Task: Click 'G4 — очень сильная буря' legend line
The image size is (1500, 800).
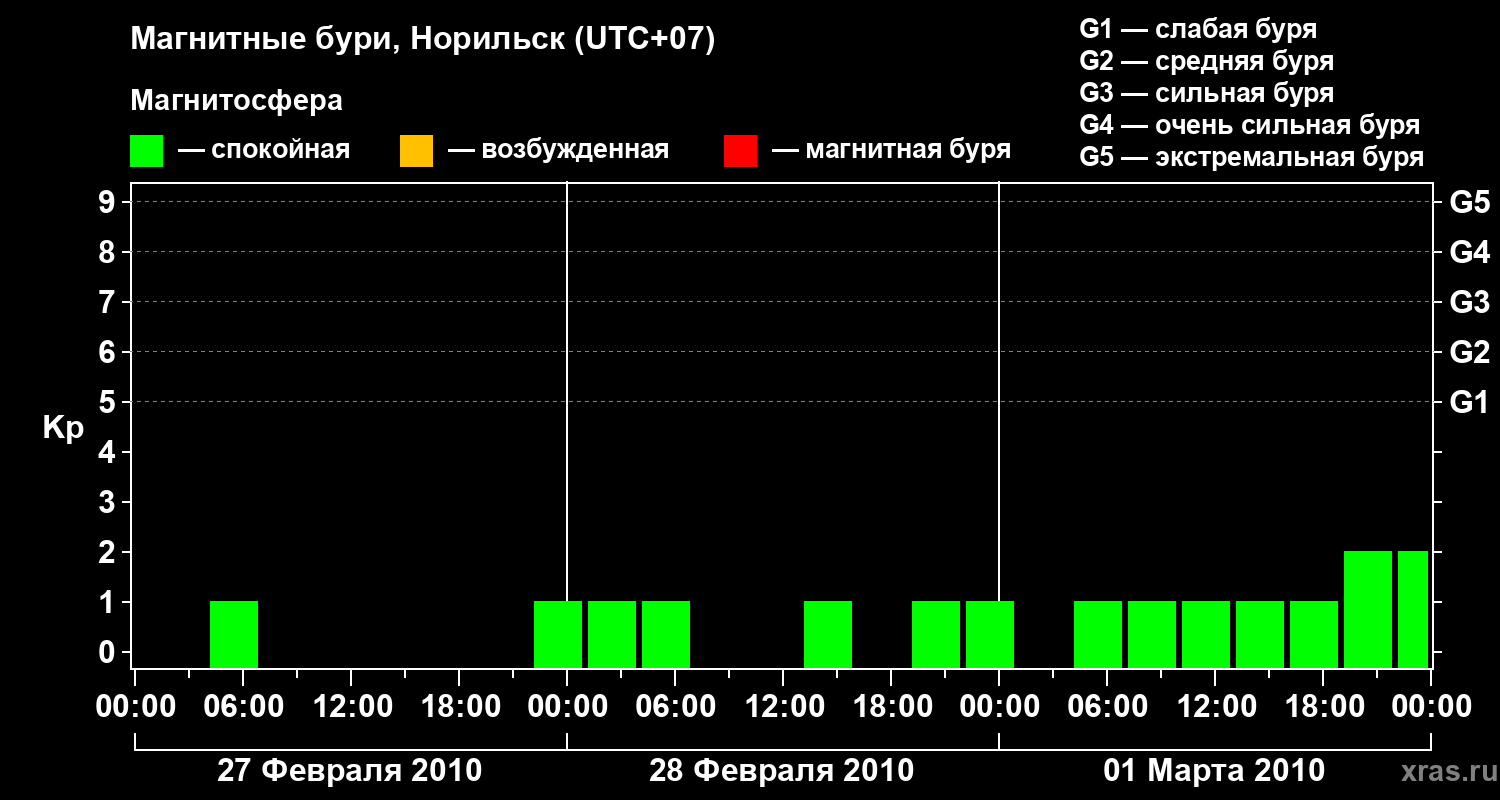Action: pos(1250,125)
